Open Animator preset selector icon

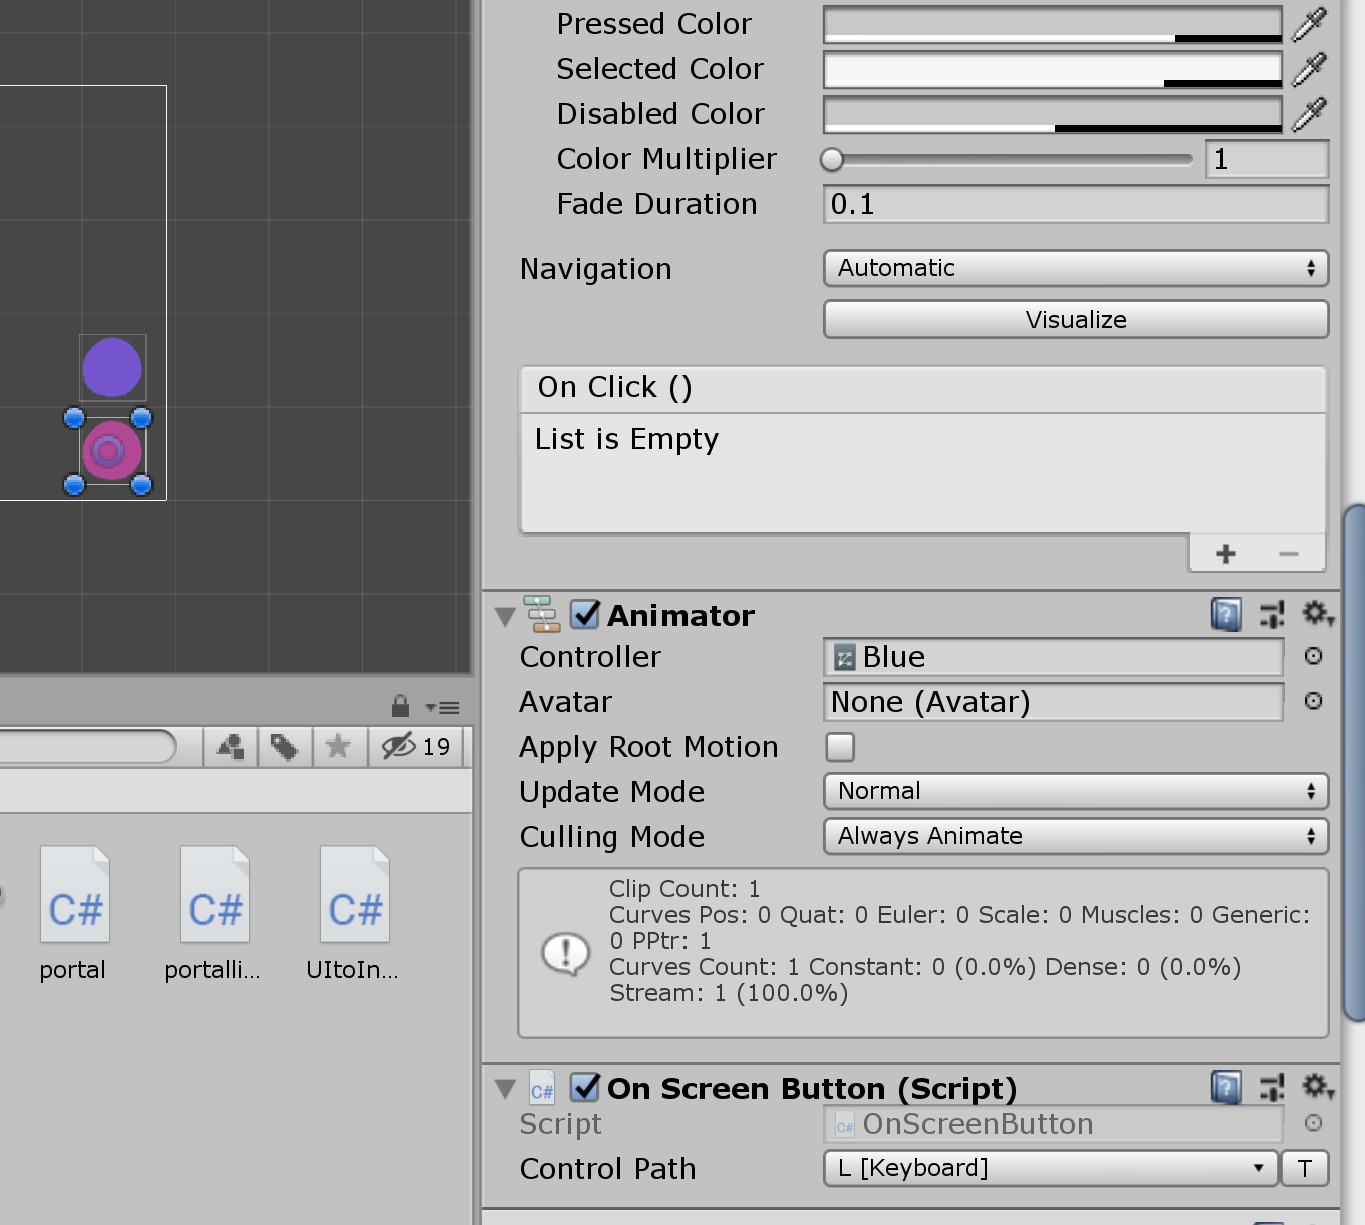coord(1272,614)
